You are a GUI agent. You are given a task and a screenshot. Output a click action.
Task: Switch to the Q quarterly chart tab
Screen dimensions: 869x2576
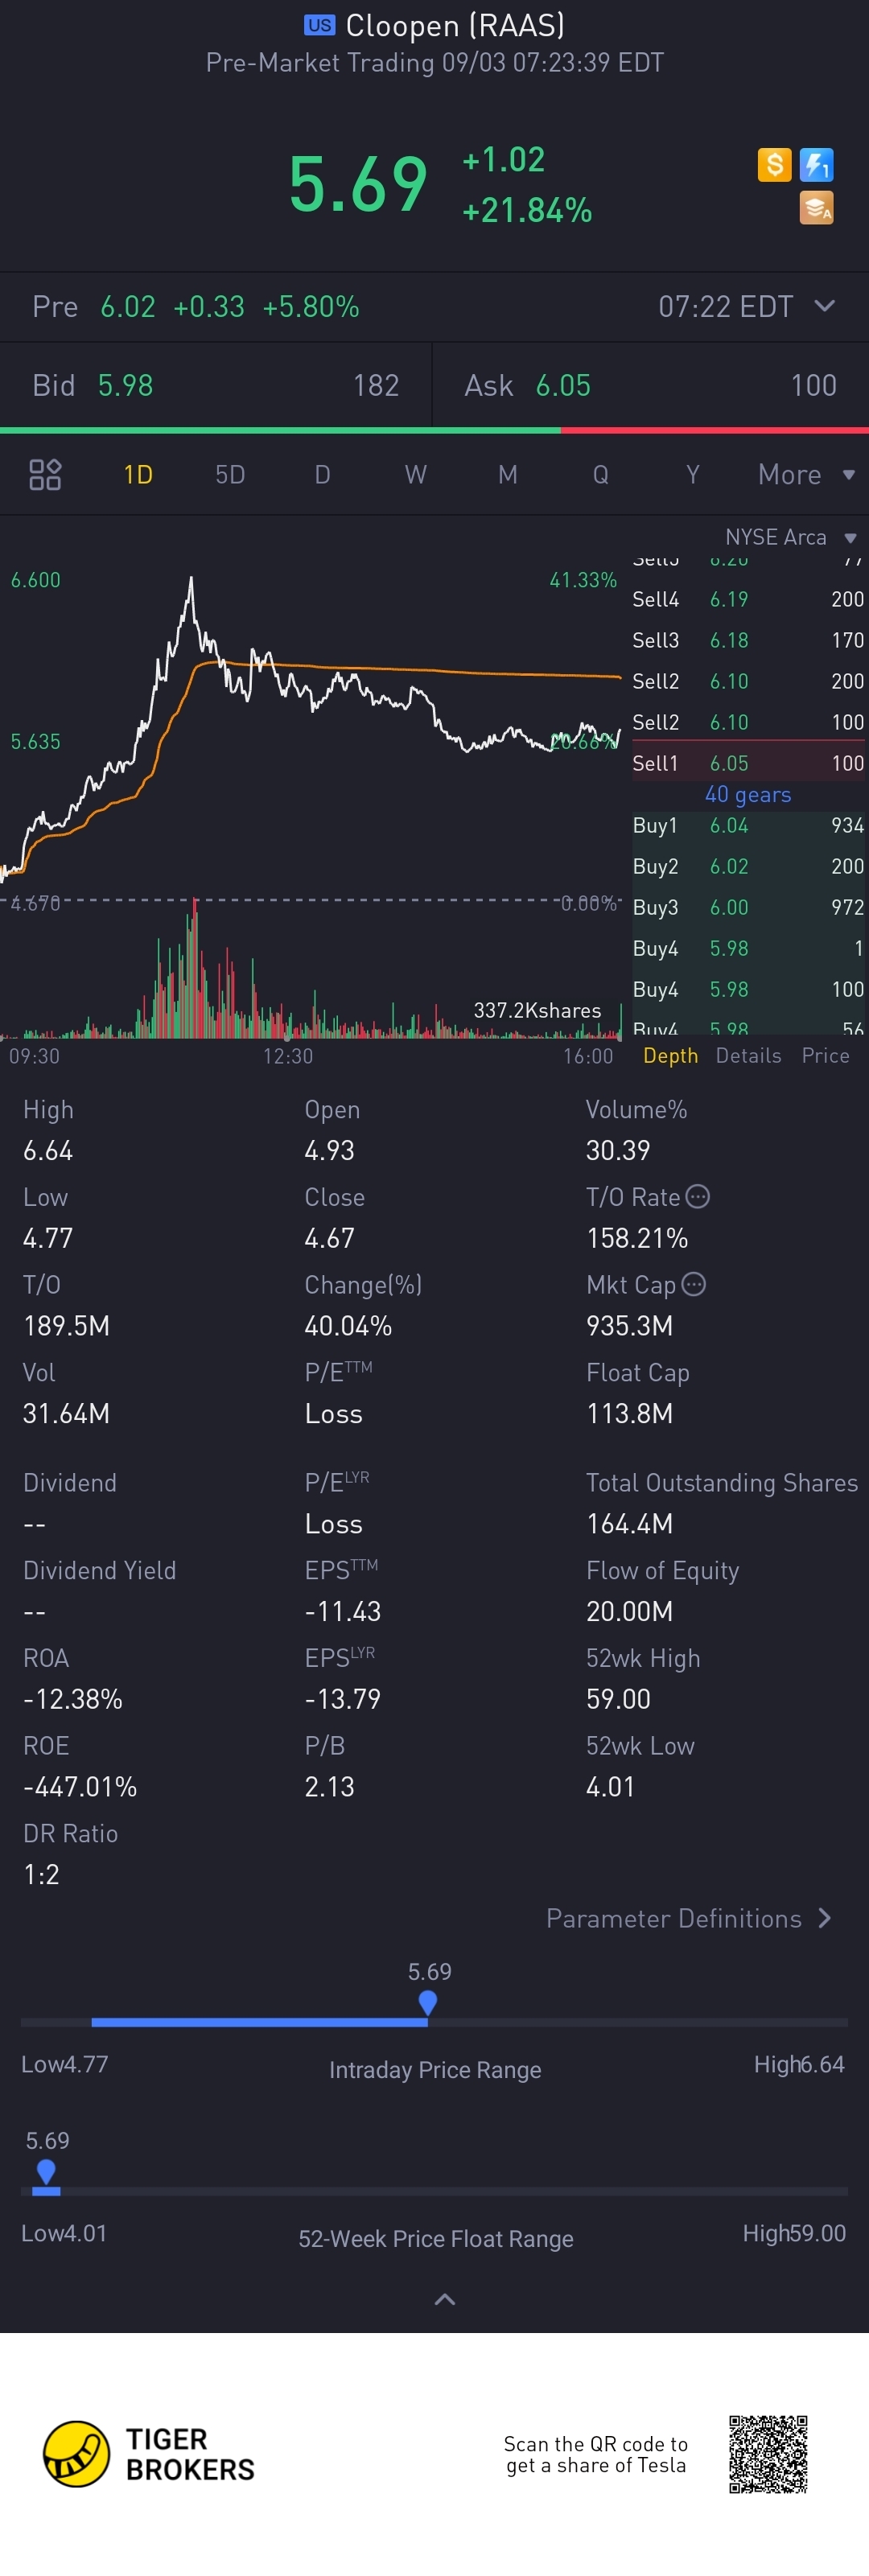(600, 474)
